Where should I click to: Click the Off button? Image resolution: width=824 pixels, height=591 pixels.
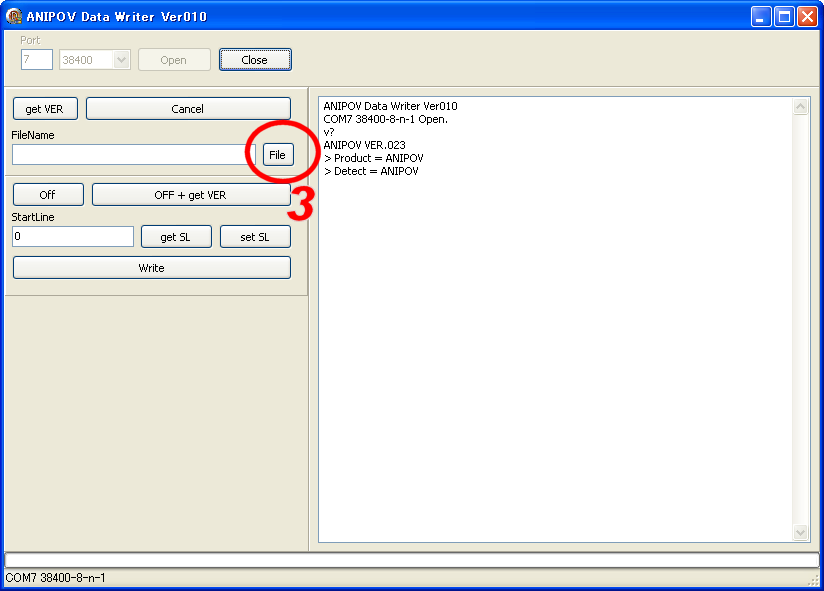point(48,195)
